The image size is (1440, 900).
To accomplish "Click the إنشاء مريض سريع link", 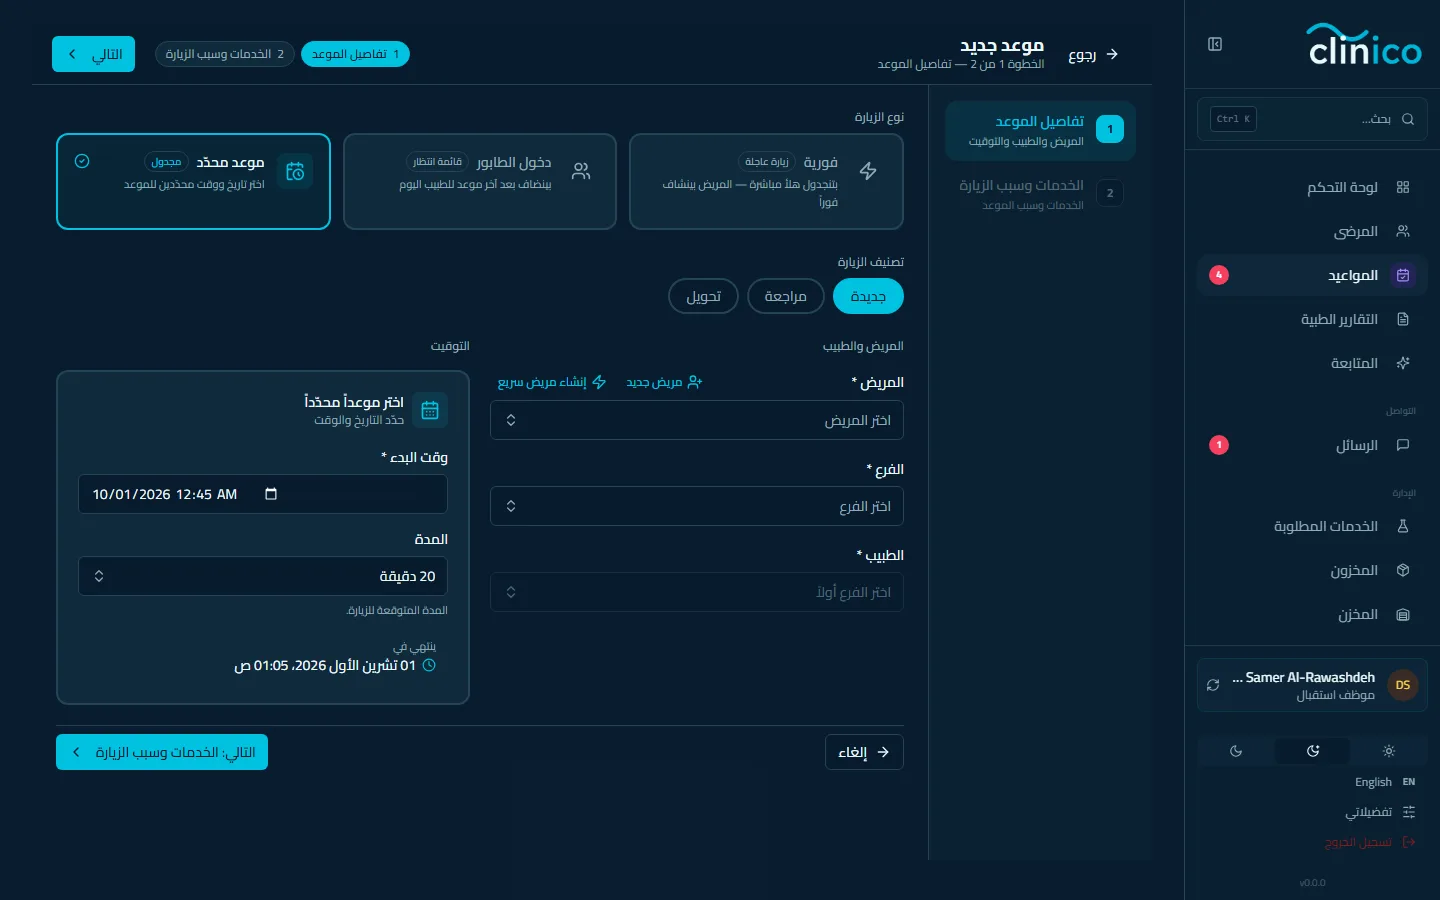I will pos(552,382).
